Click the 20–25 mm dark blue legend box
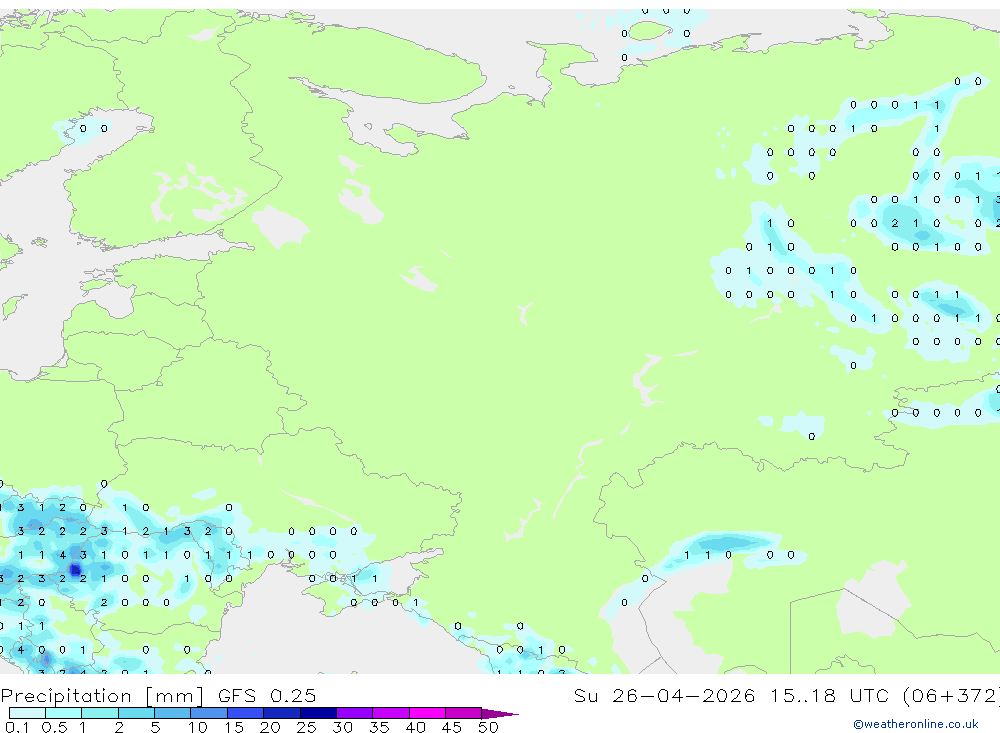Screen dimensions: 1000x733 point(282,713)
